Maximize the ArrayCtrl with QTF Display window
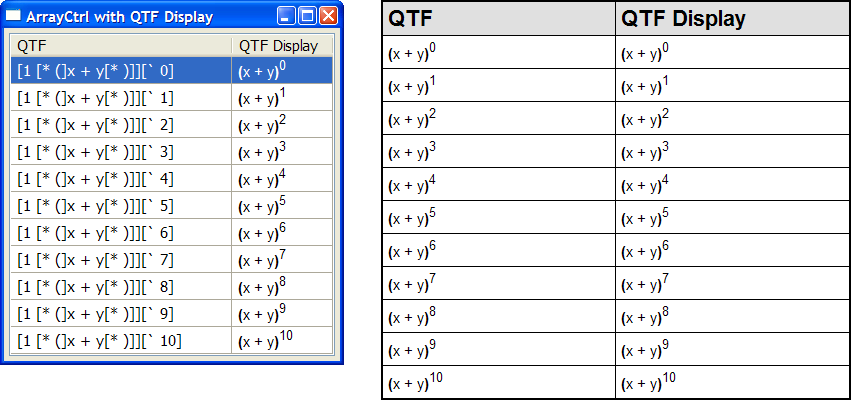The width and height of the screenshot is (851, 400). [x=308, y=16]
